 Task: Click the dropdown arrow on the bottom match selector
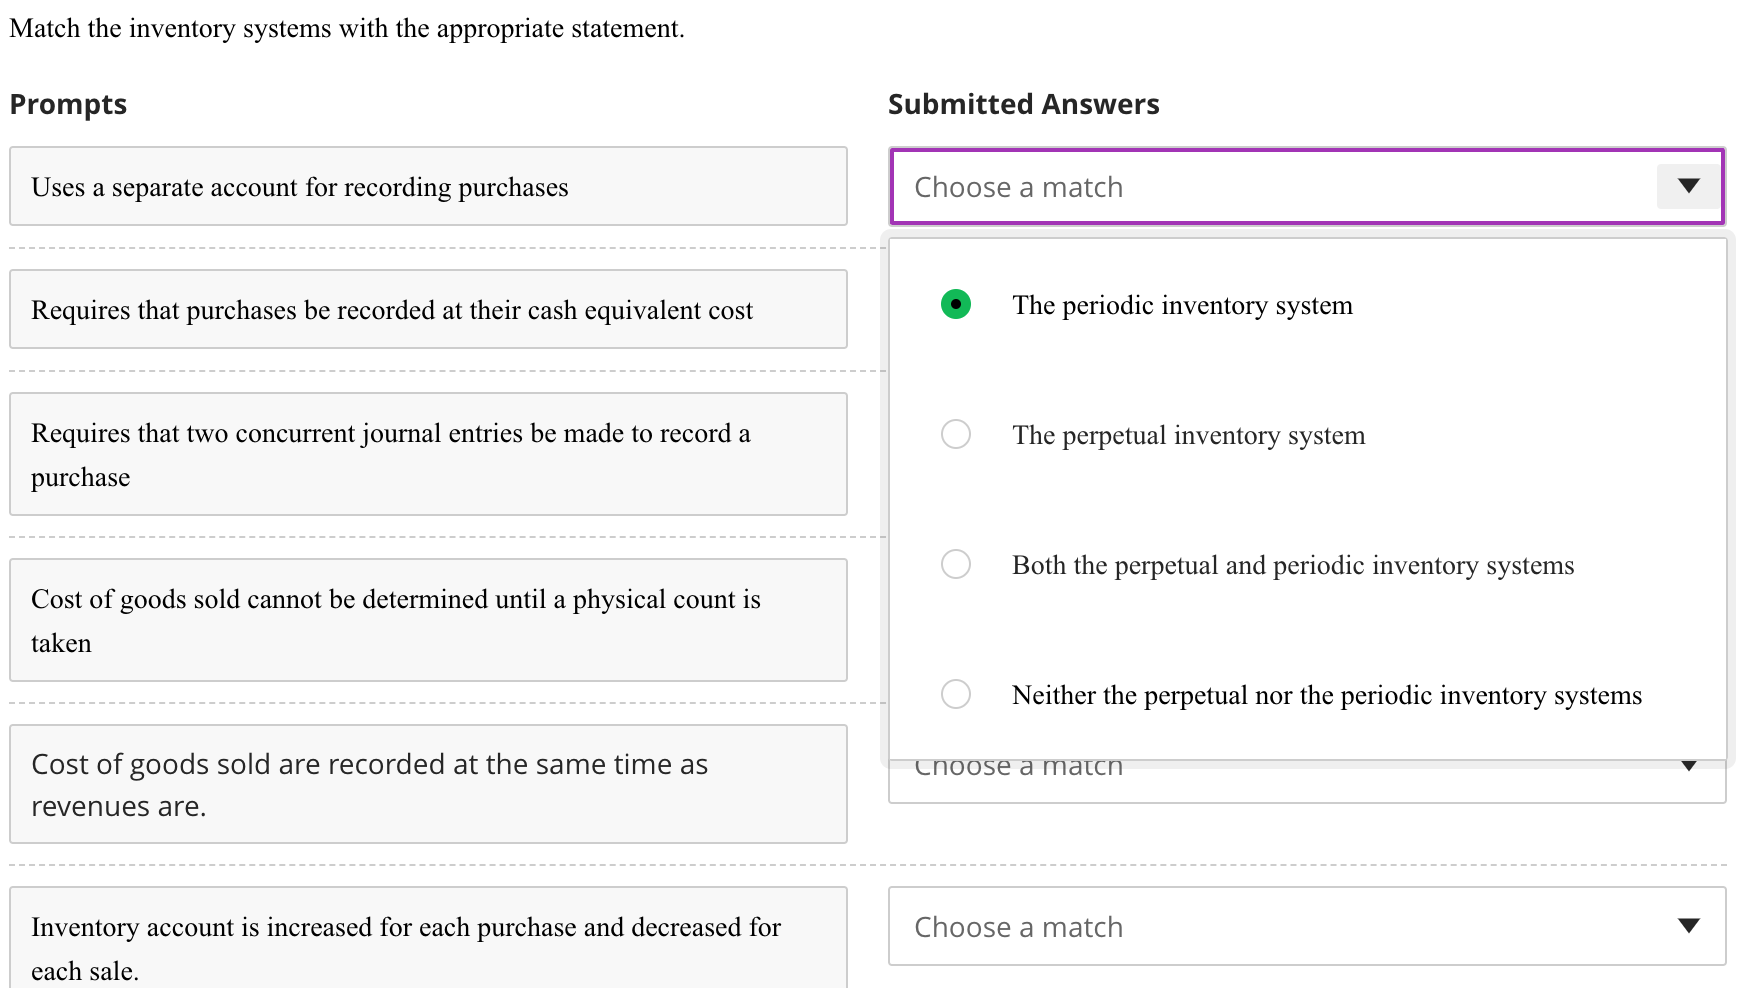(1689, 926)
